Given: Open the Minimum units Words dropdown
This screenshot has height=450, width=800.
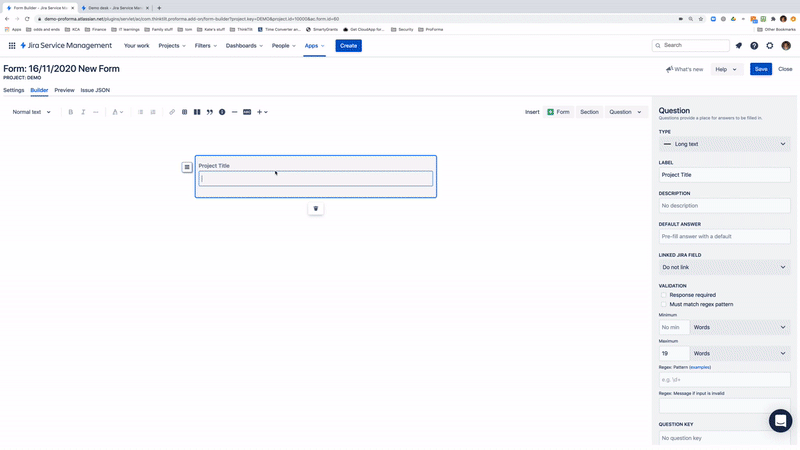Looking at the screenshot, I should click(x=740, y=327).
